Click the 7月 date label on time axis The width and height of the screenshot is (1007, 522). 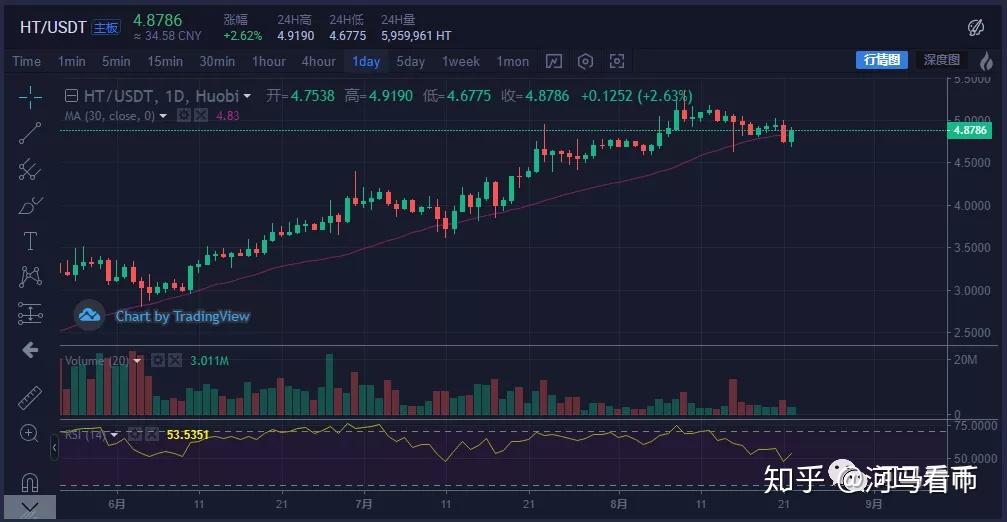(x=363, y=504)
